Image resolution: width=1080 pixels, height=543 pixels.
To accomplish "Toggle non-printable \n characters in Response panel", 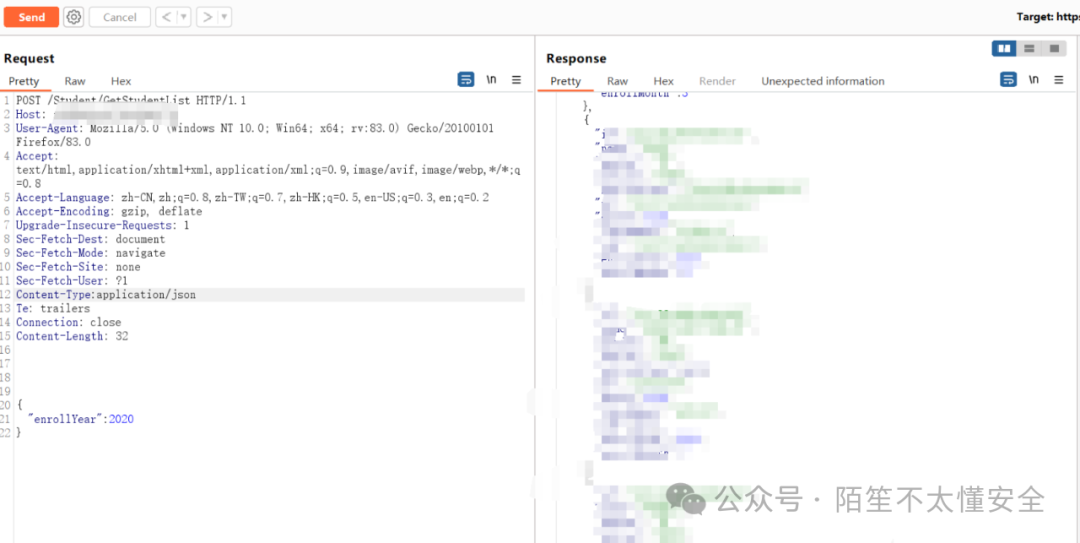I will click(1034, 80).
